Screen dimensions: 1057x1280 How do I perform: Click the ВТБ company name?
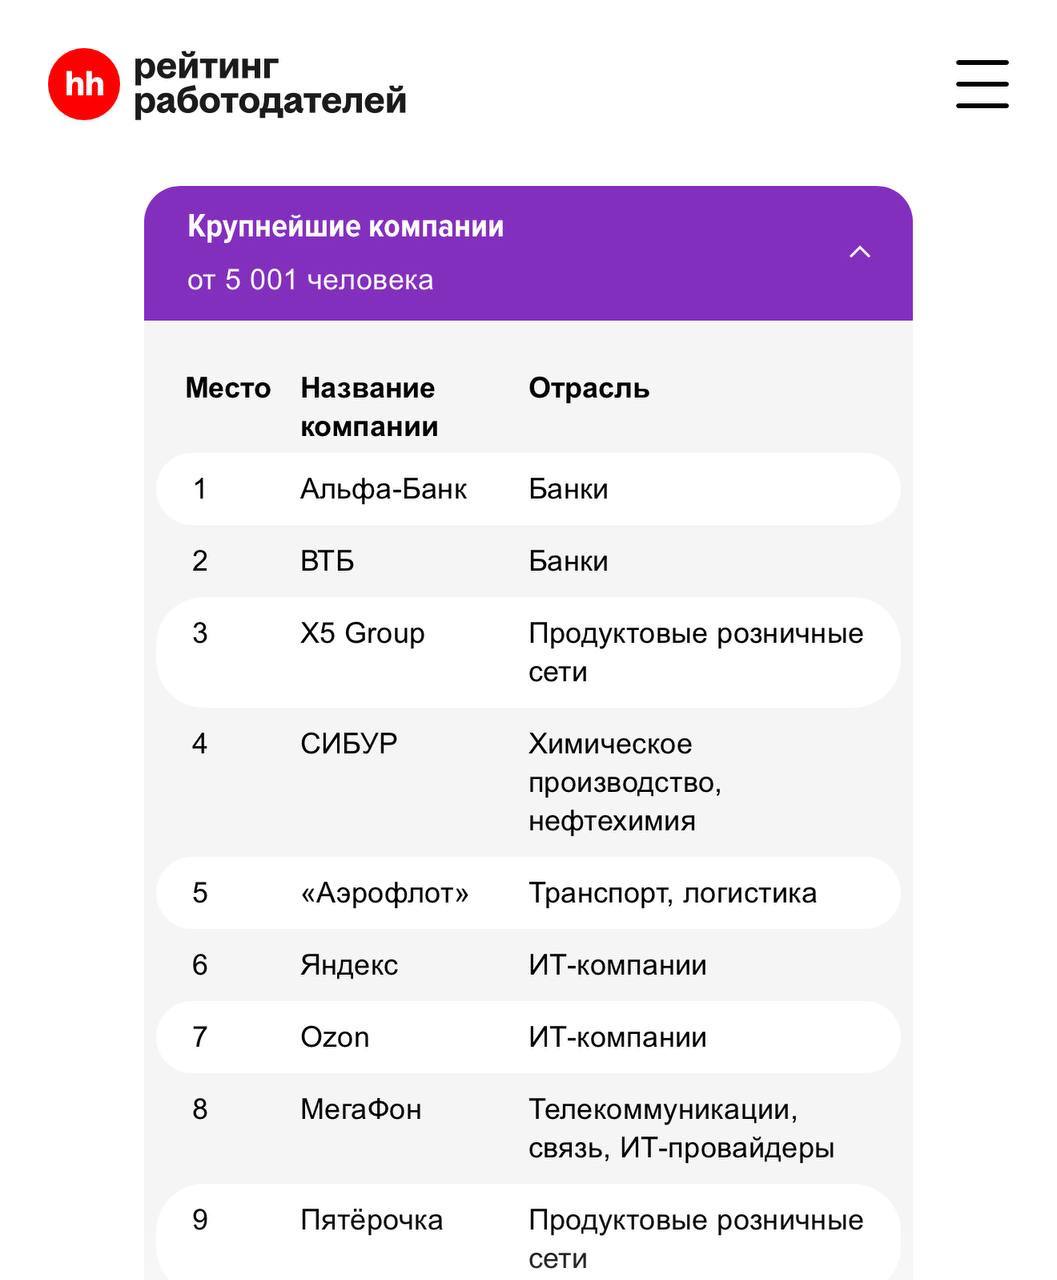pos(327,561)
